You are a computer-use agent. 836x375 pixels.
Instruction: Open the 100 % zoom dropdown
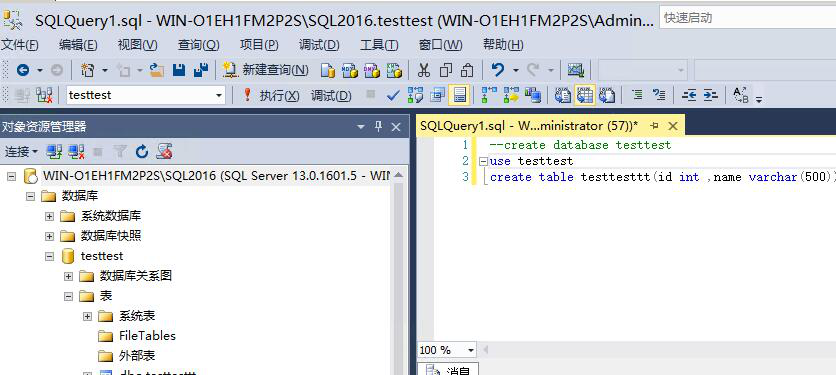(471, 350)
